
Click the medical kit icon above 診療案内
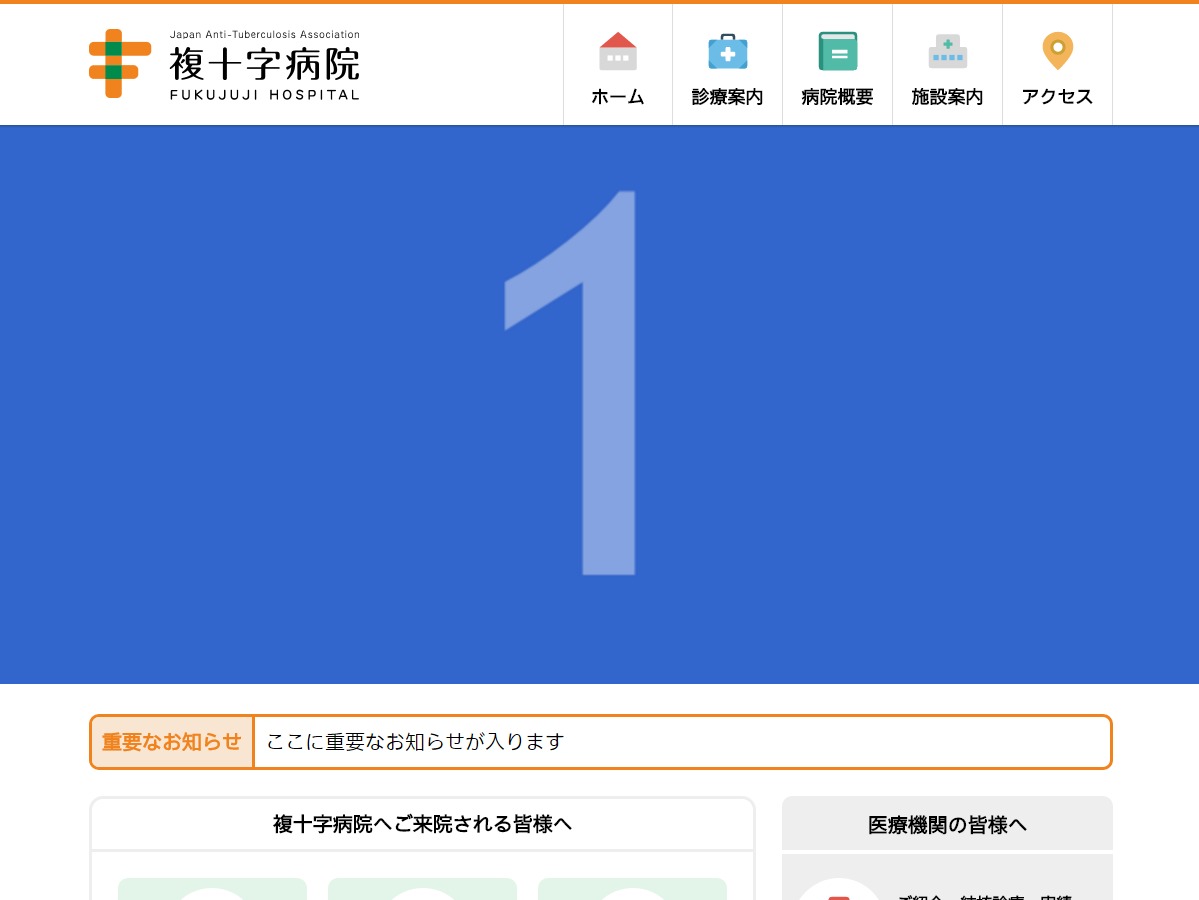tap(728, 51)
